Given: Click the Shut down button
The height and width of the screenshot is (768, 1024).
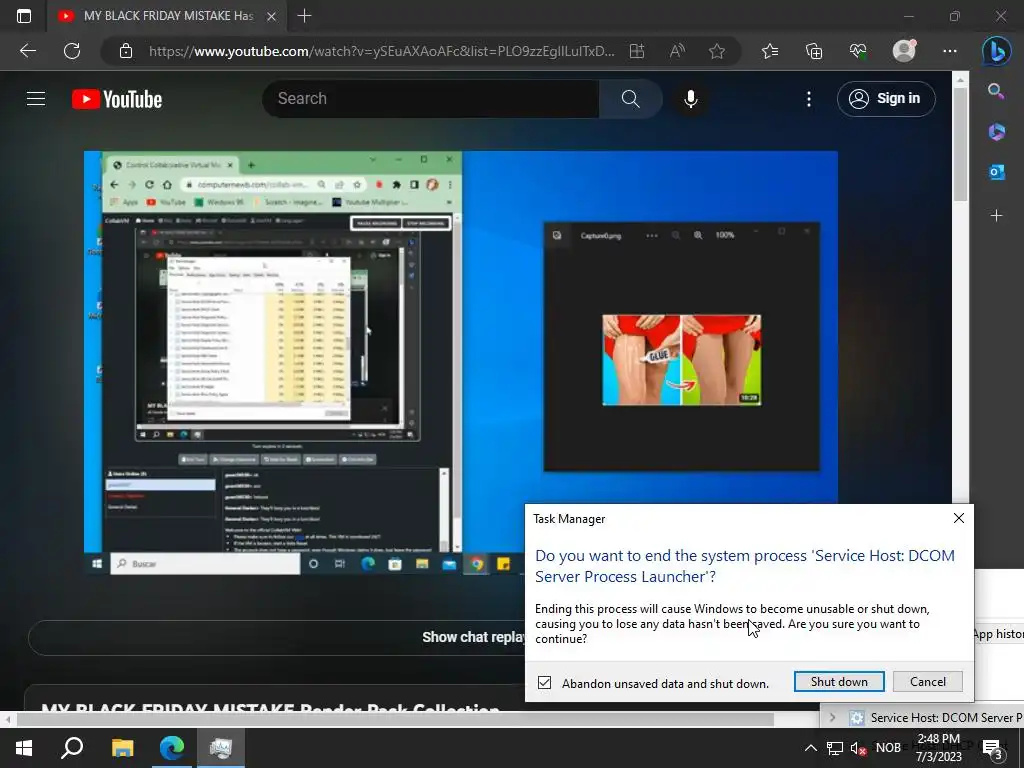Looking at the screenshot, I should click(839, 681).
